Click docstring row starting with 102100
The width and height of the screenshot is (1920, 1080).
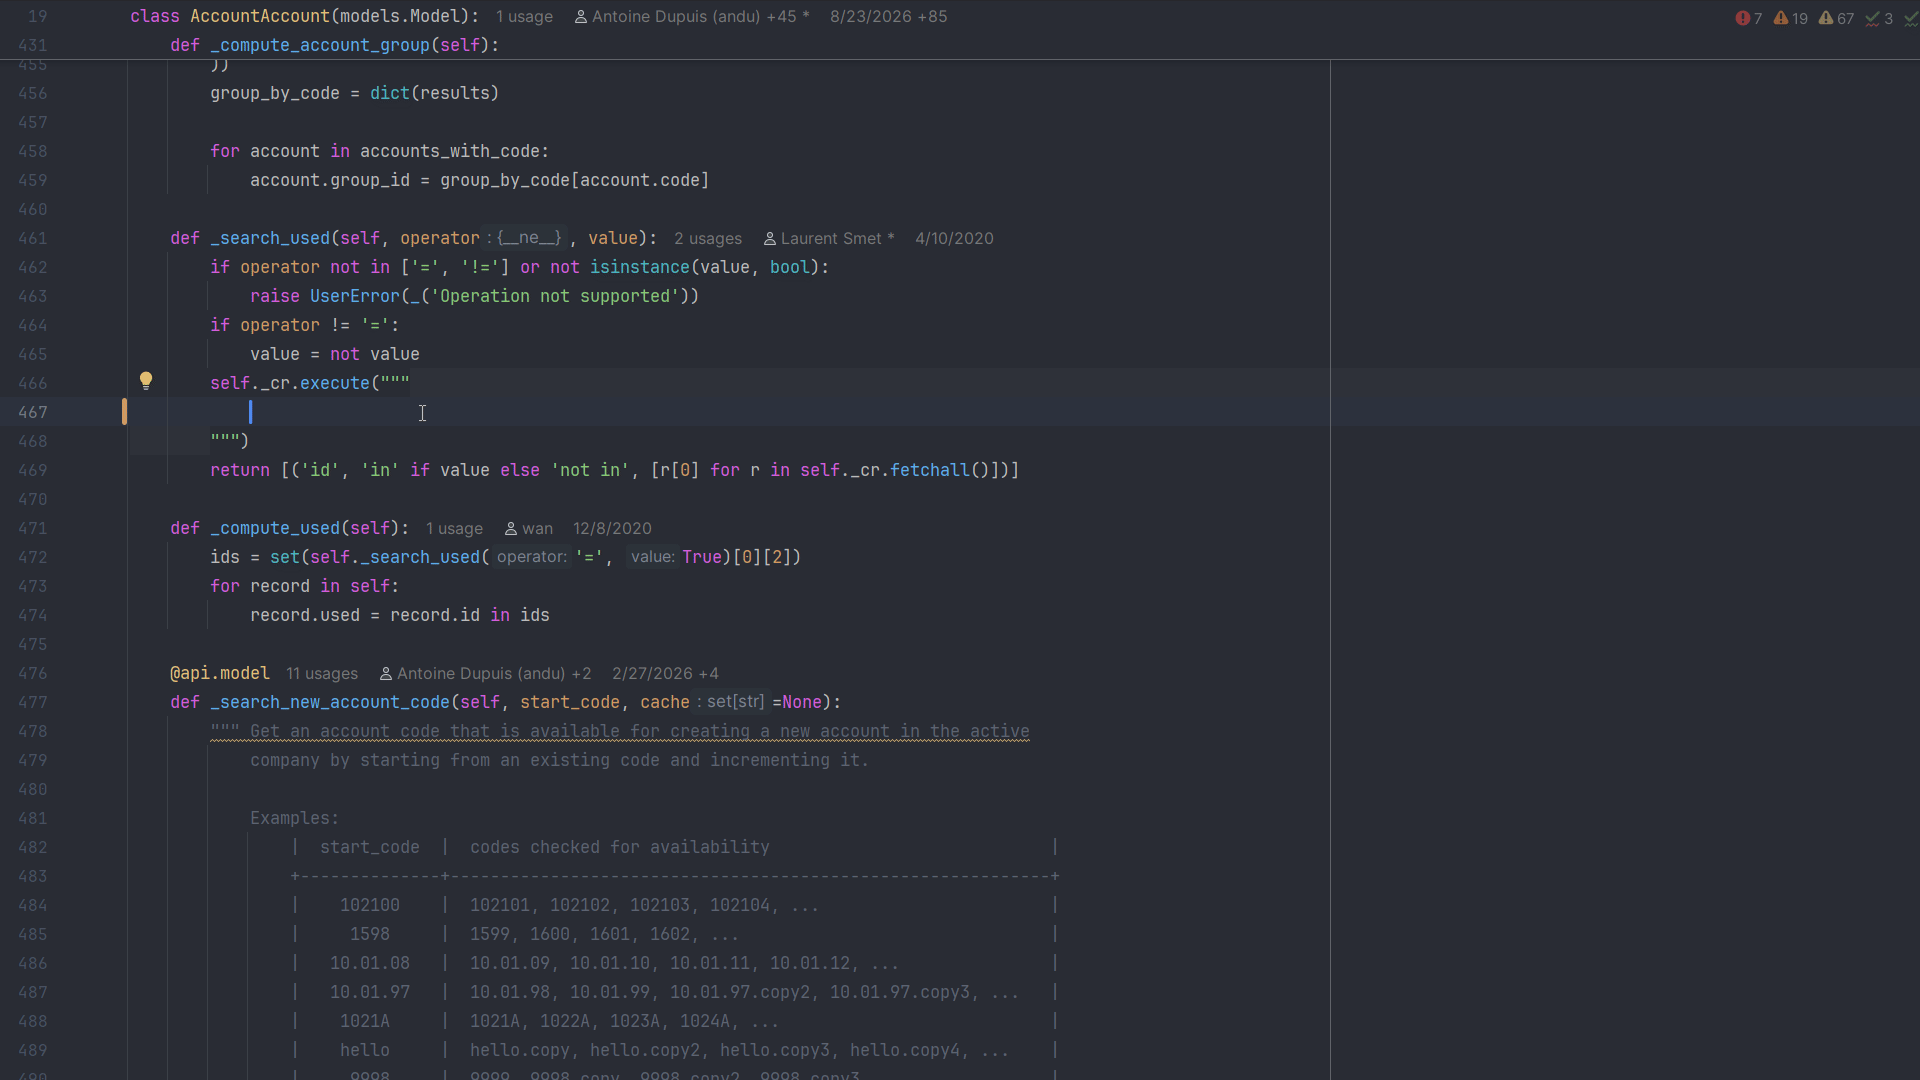(674, 906)
